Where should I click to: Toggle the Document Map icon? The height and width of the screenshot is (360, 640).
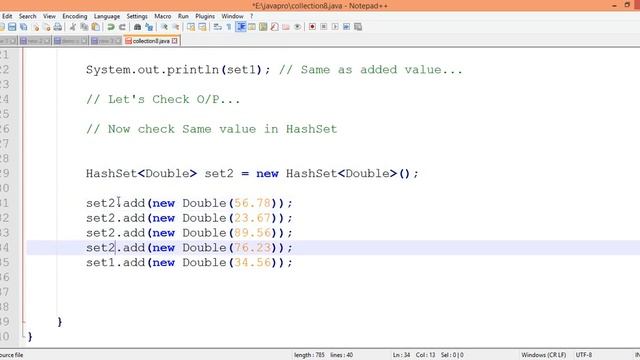coord(263,27)
